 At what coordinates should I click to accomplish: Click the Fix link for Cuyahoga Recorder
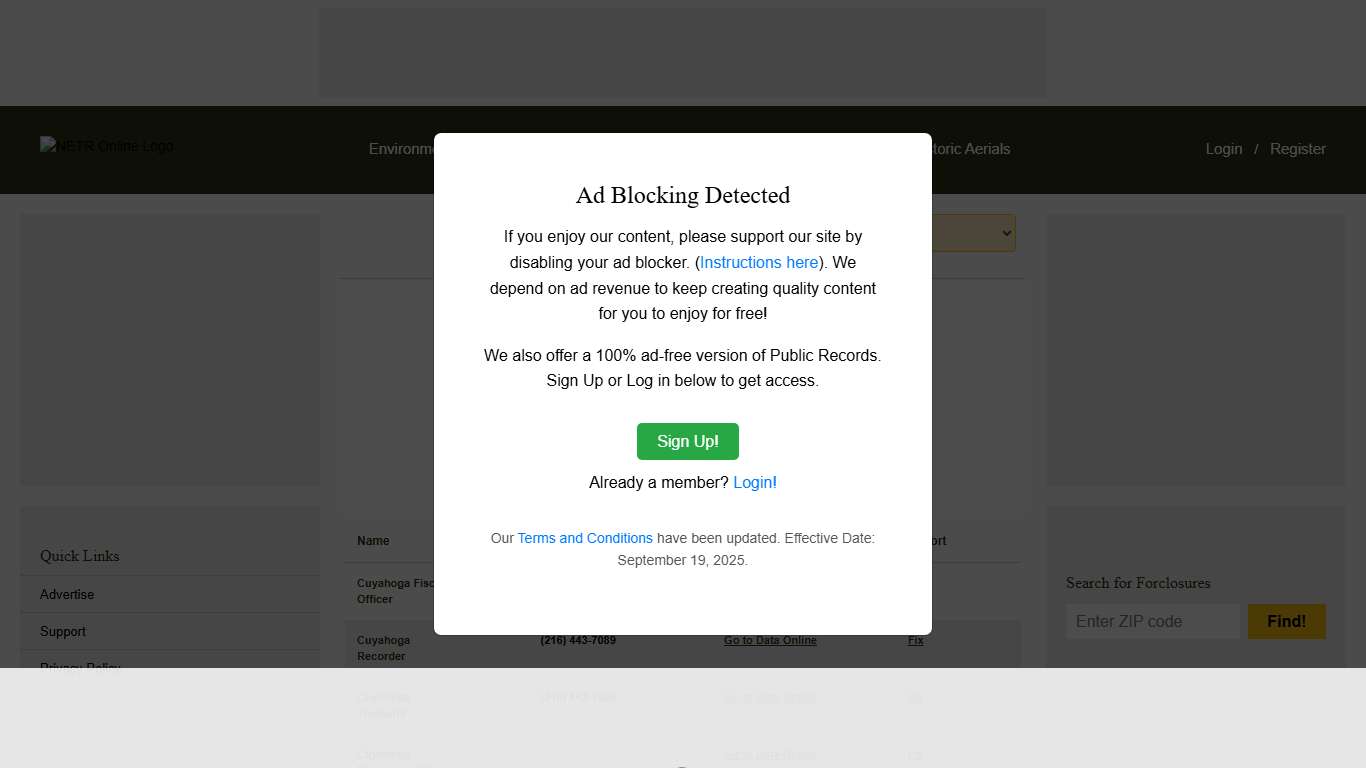915,640
